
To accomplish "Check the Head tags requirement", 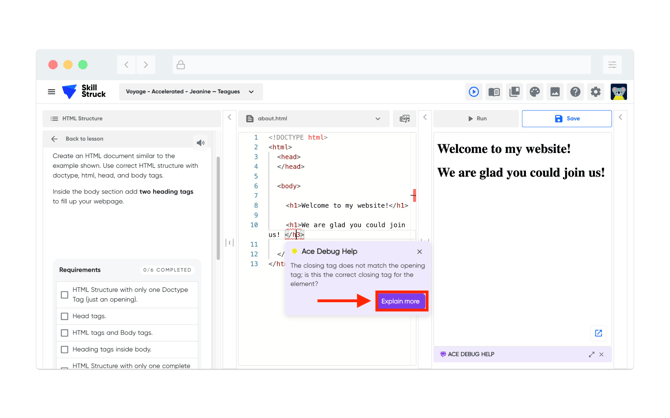I will (x=65, y=316).
